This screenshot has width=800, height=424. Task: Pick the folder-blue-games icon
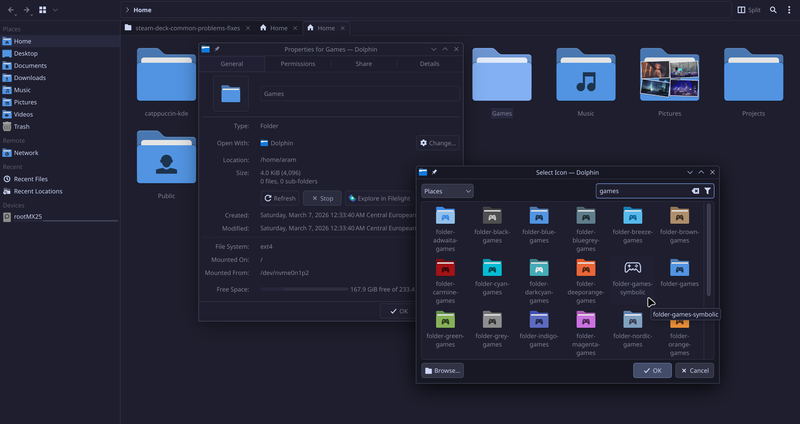coord(539,216)
